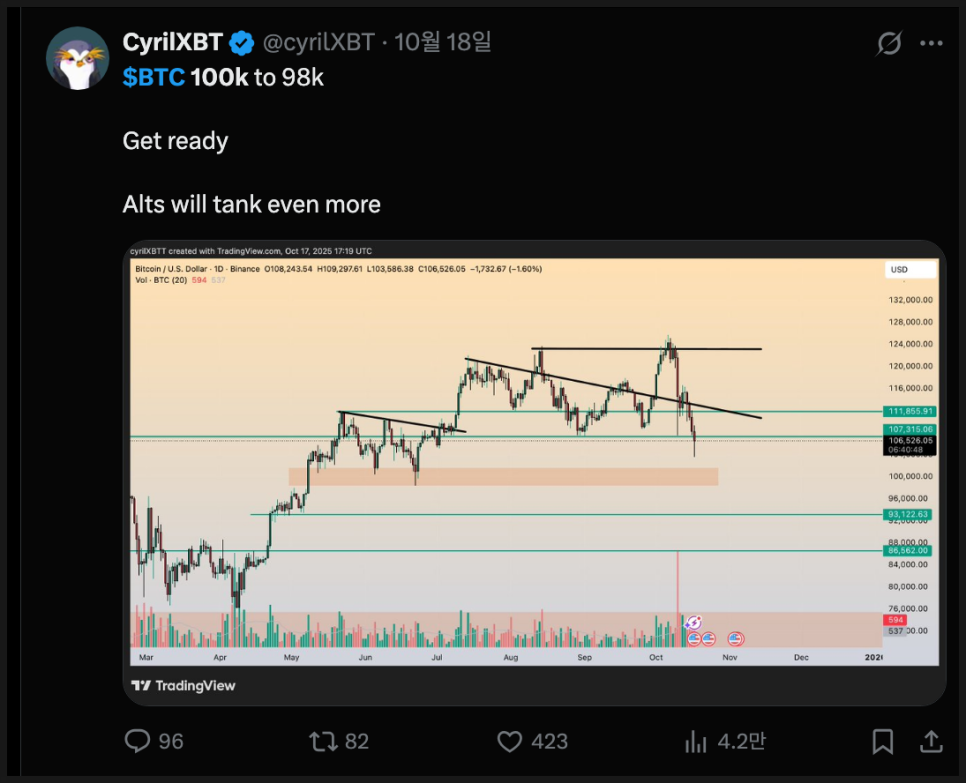Viewport: 966px width, 783px height.
Task: Click the 86,562.00 price level label
Action: coord(908,550)
